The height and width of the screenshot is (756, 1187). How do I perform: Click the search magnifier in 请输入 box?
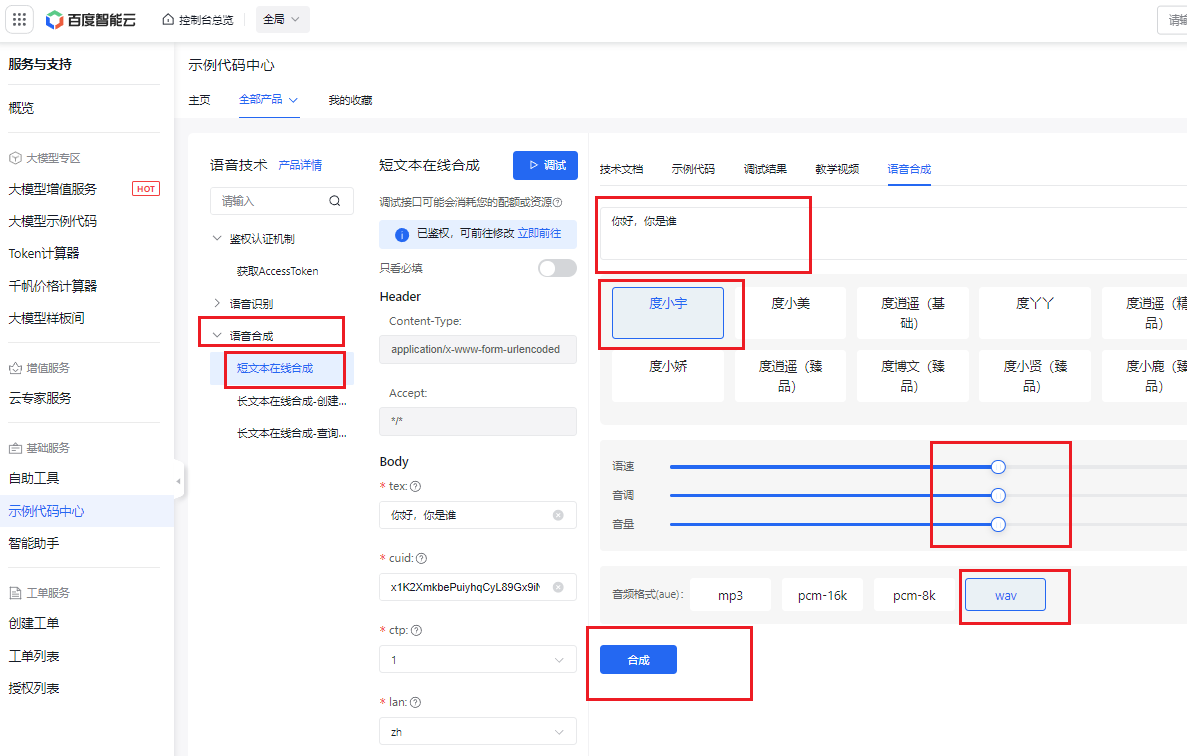335,201
